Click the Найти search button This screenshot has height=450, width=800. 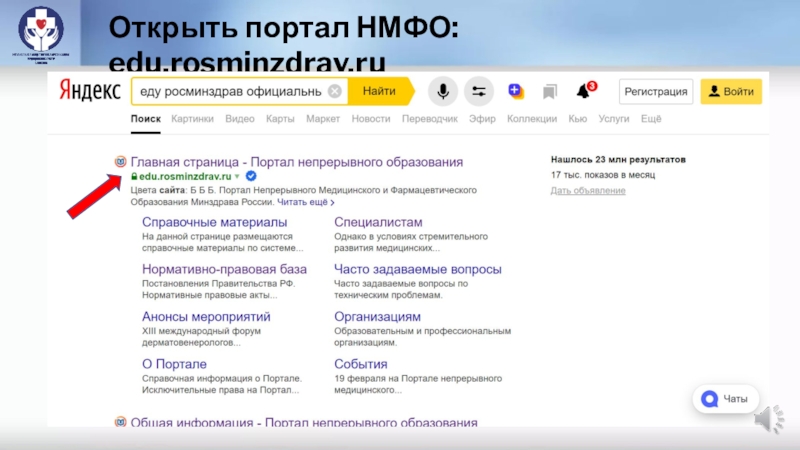click(381, 91)
